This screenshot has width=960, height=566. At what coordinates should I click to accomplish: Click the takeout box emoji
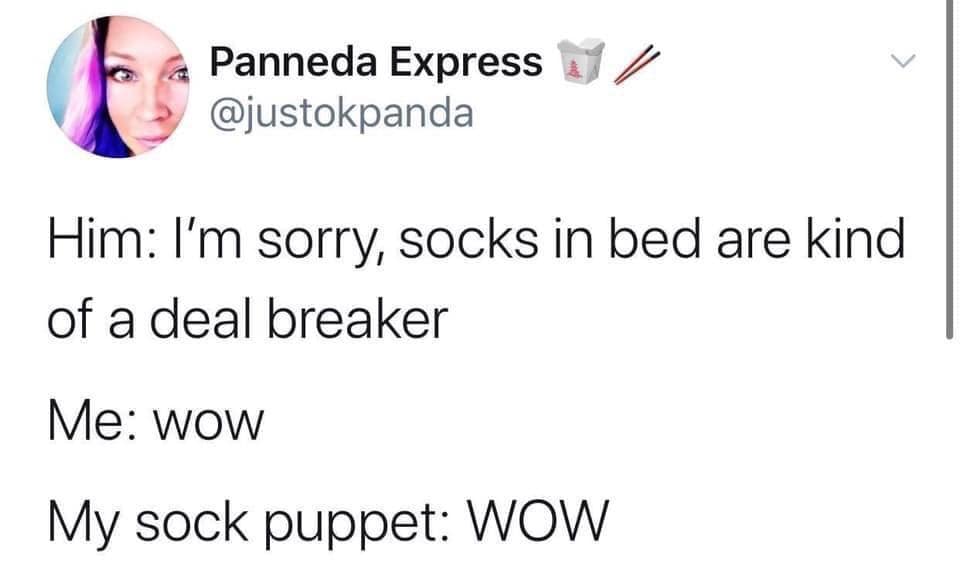point(581,61)
